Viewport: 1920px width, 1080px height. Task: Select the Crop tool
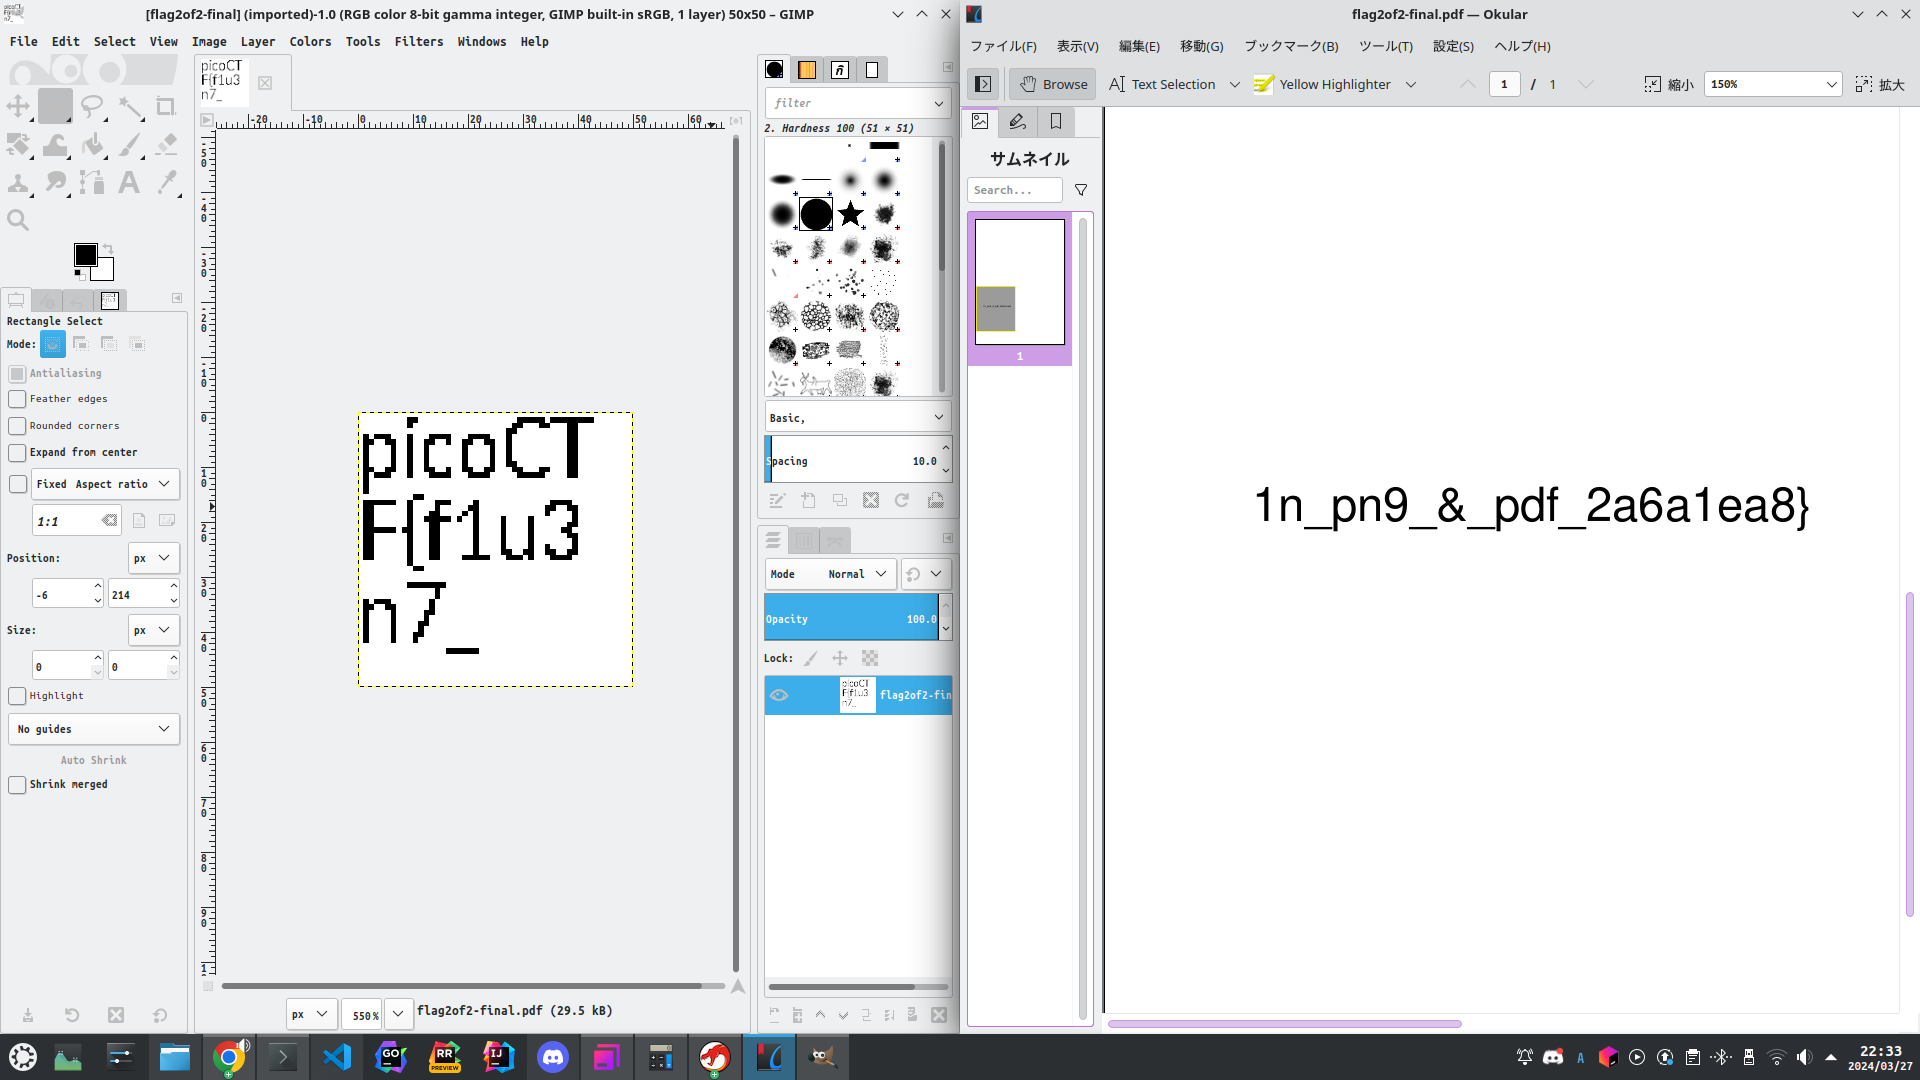click(x=166, y=106)
